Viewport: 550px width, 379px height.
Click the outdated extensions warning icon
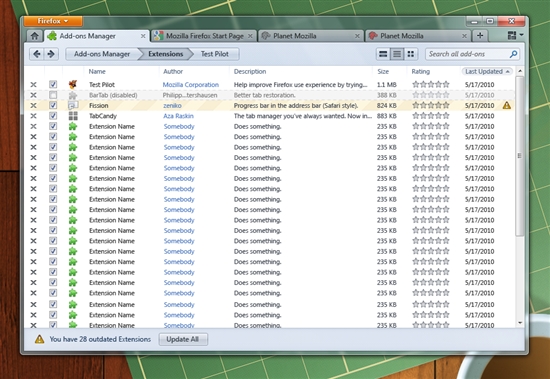[39, 339]
